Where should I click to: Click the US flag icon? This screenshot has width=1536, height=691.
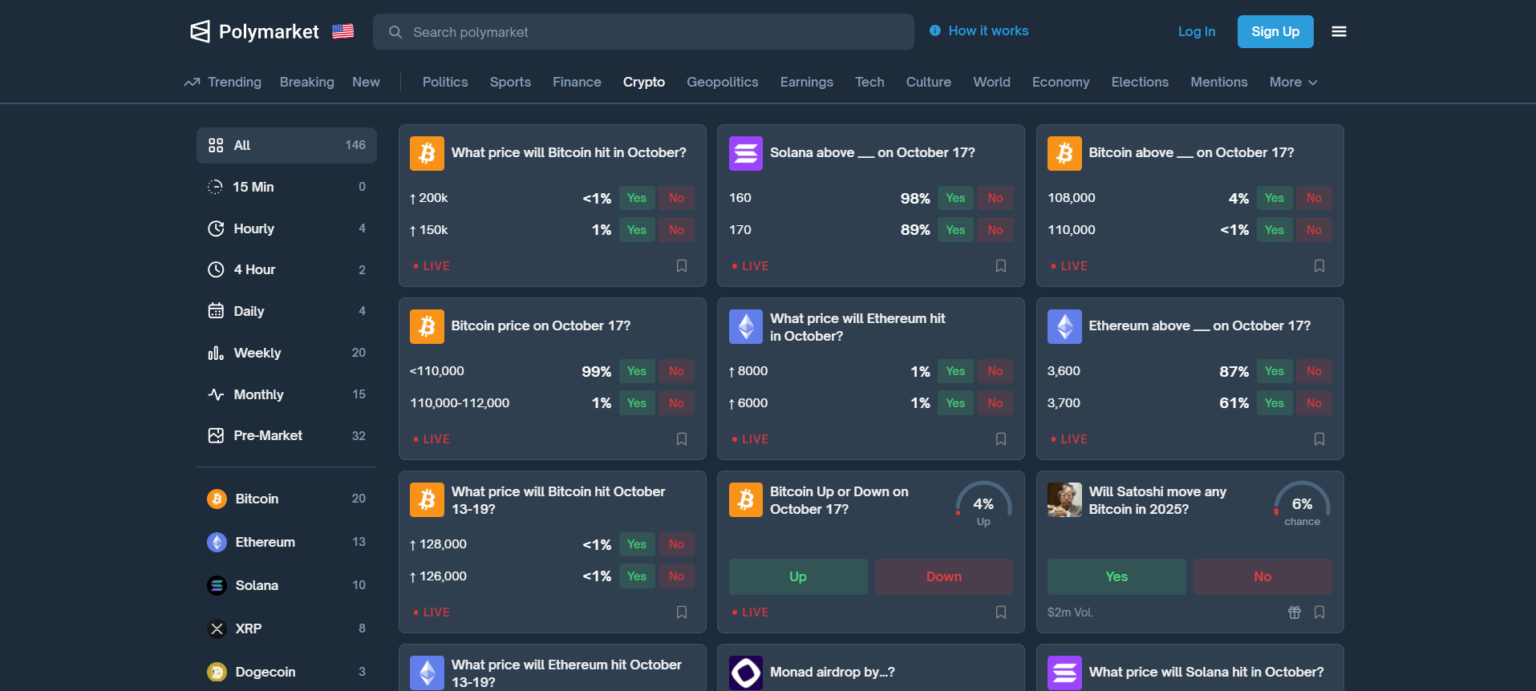(343, 32)
